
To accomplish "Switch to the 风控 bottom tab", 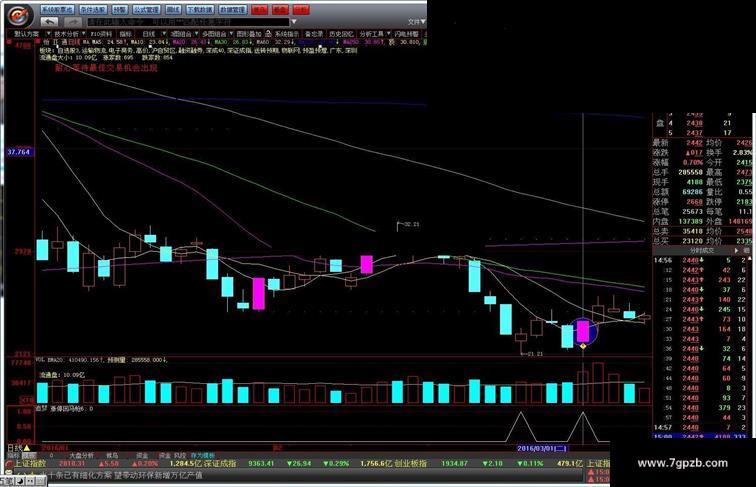I will point(180,455).
